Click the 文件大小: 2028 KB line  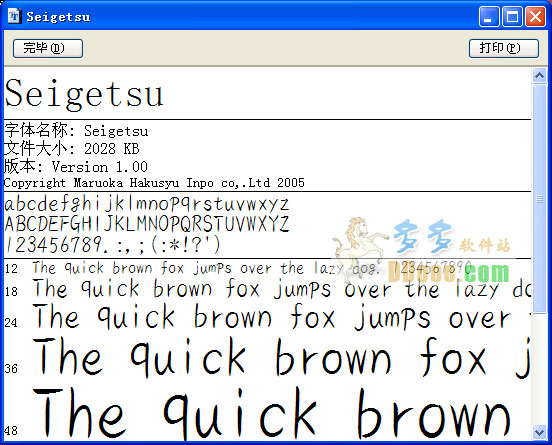[72, 148]
